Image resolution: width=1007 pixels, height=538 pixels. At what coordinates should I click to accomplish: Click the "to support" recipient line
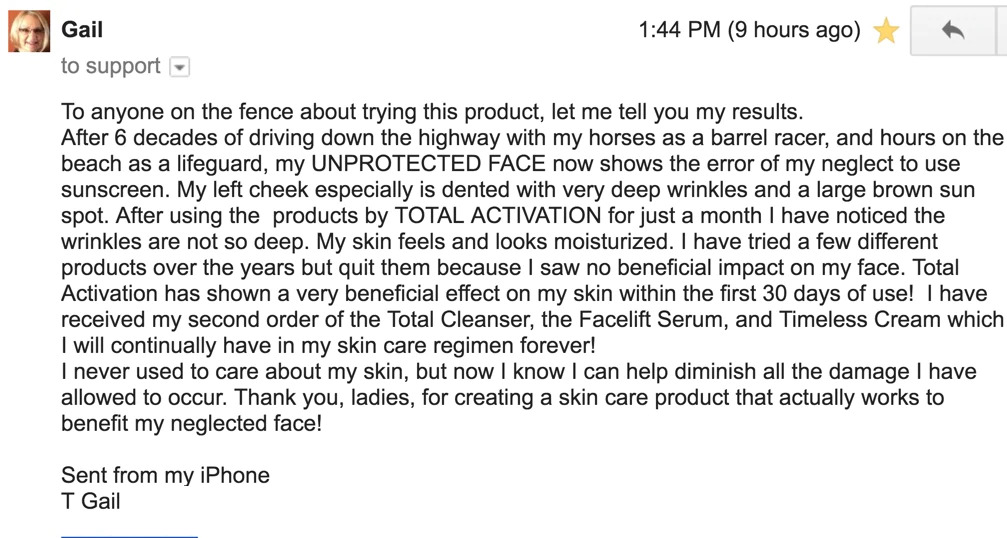pyautogui.click(x=110, y=66)
